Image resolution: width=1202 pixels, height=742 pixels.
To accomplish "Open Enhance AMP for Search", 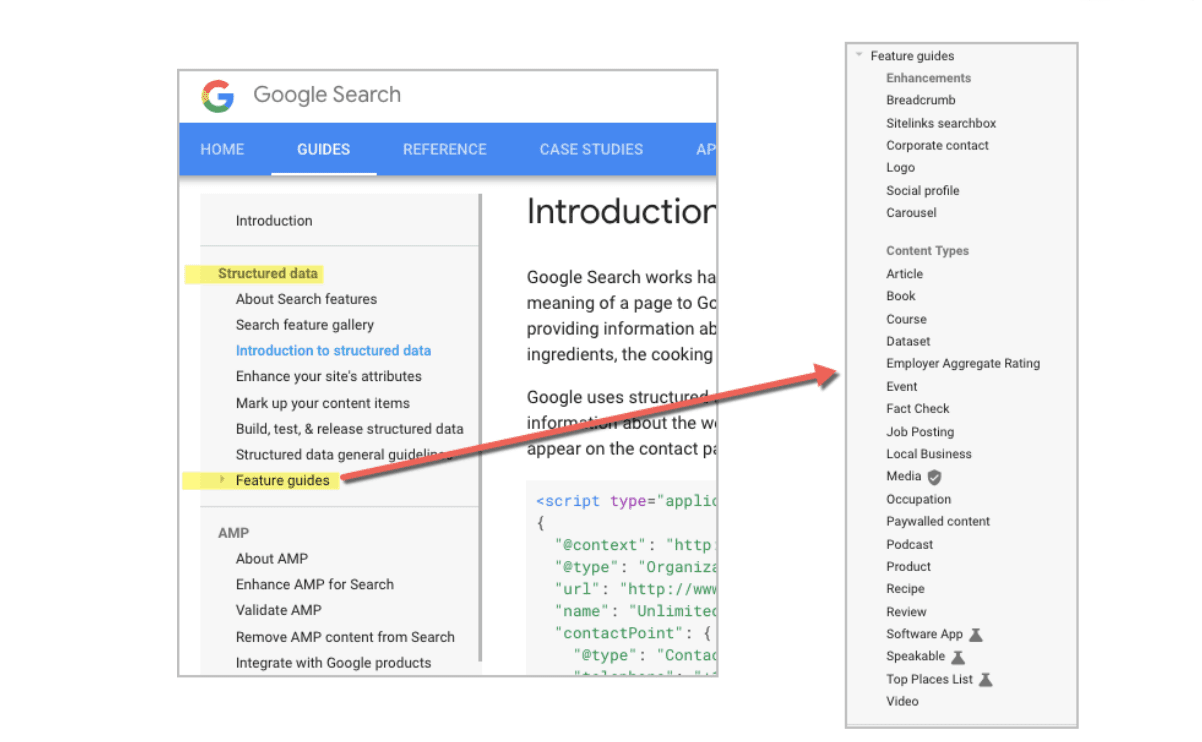I will tap(315, 585).
